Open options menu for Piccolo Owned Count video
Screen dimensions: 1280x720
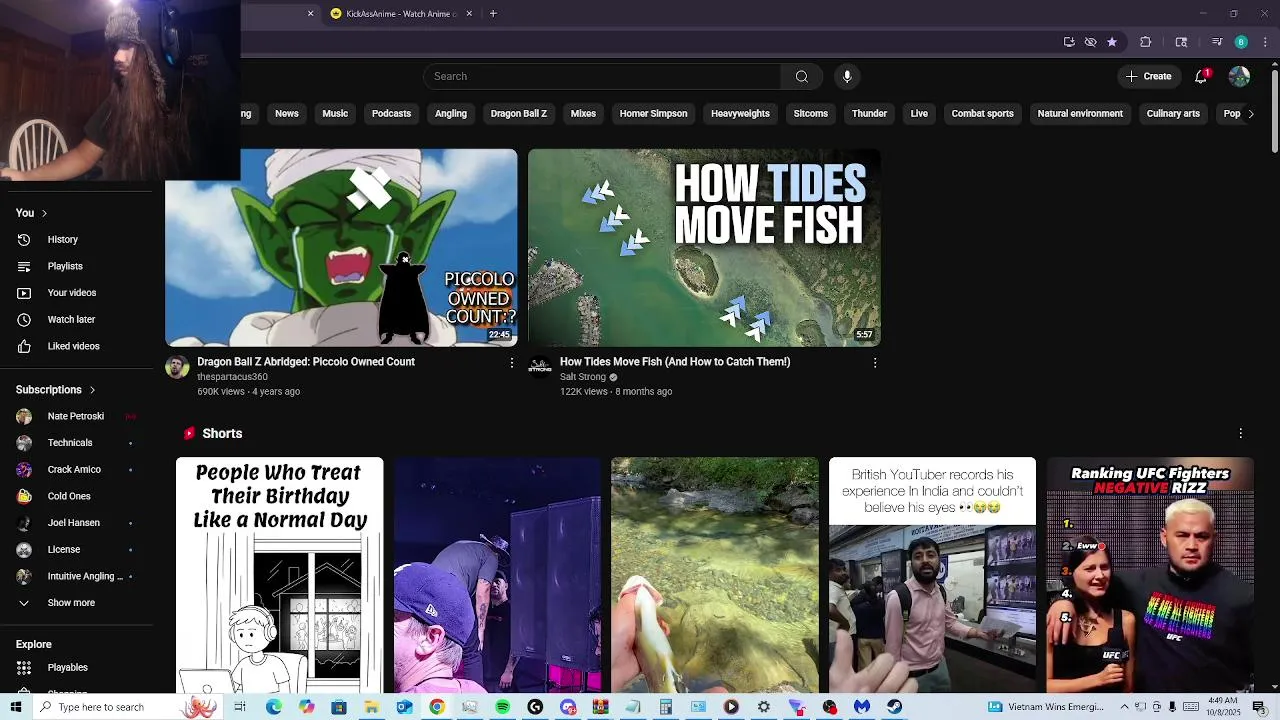coord(512,363)
